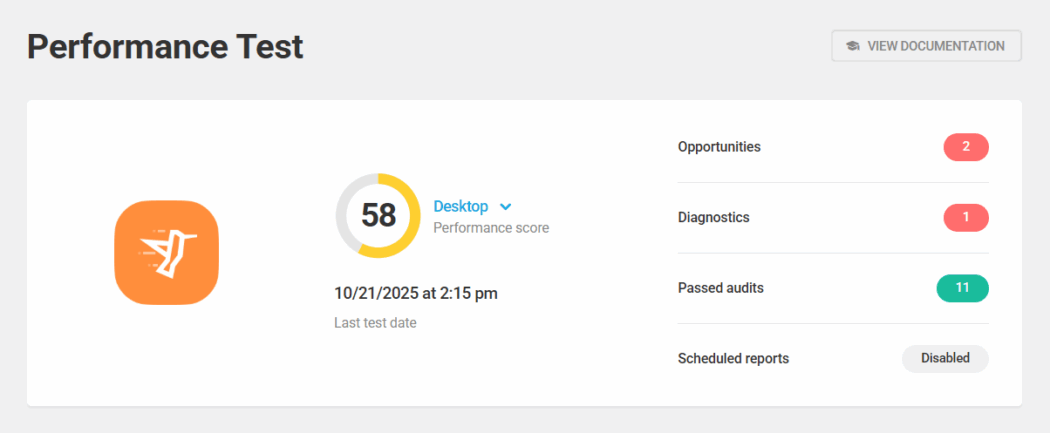Click the Performance score caption text
The image size is (1050, 433).
491,228
